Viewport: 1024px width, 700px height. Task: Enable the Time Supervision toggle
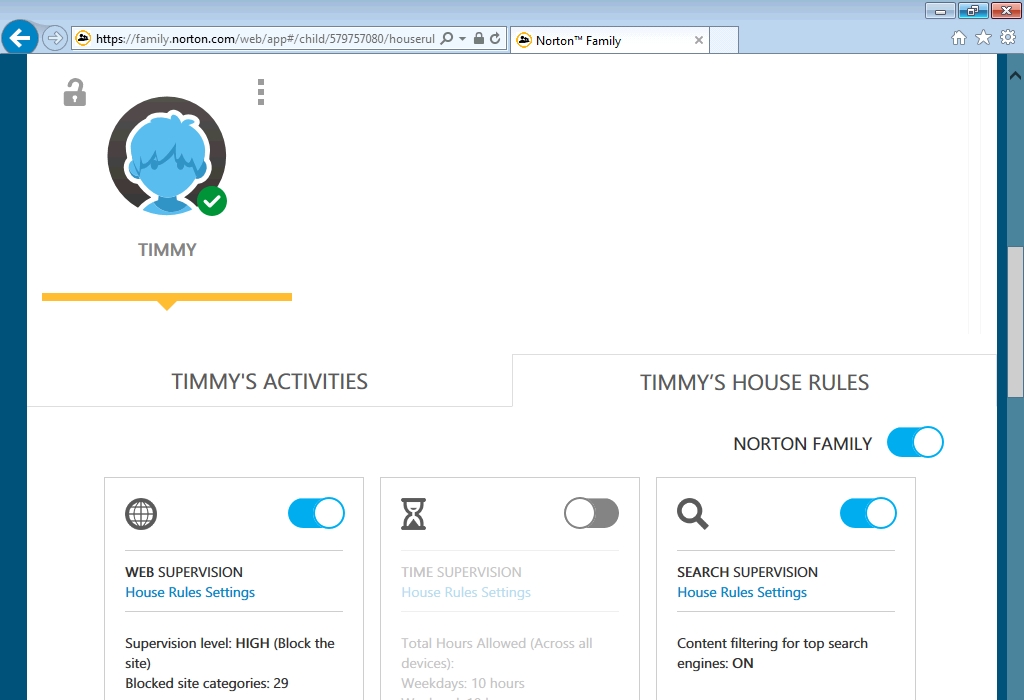[x=591, y=513]
